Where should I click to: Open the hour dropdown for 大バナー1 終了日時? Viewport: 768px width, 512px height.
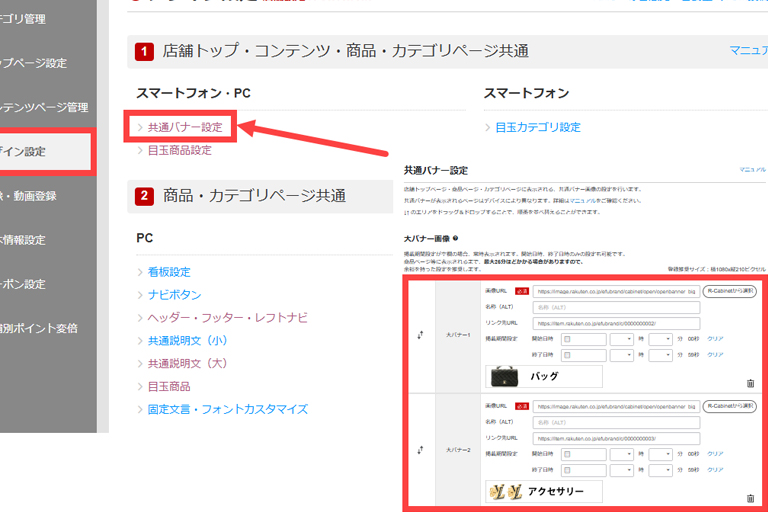(x=622, y=355)
